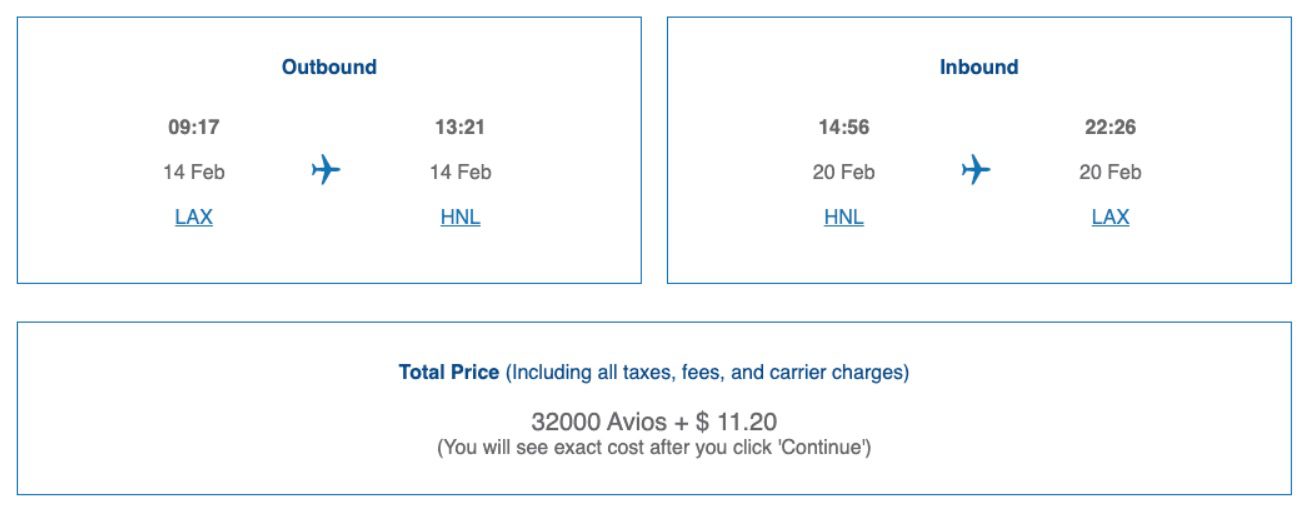Select the 14:56 inbound departure time
Image resolution: width=1309 pixels, height=517 pixels.
[x=844, y=127]
